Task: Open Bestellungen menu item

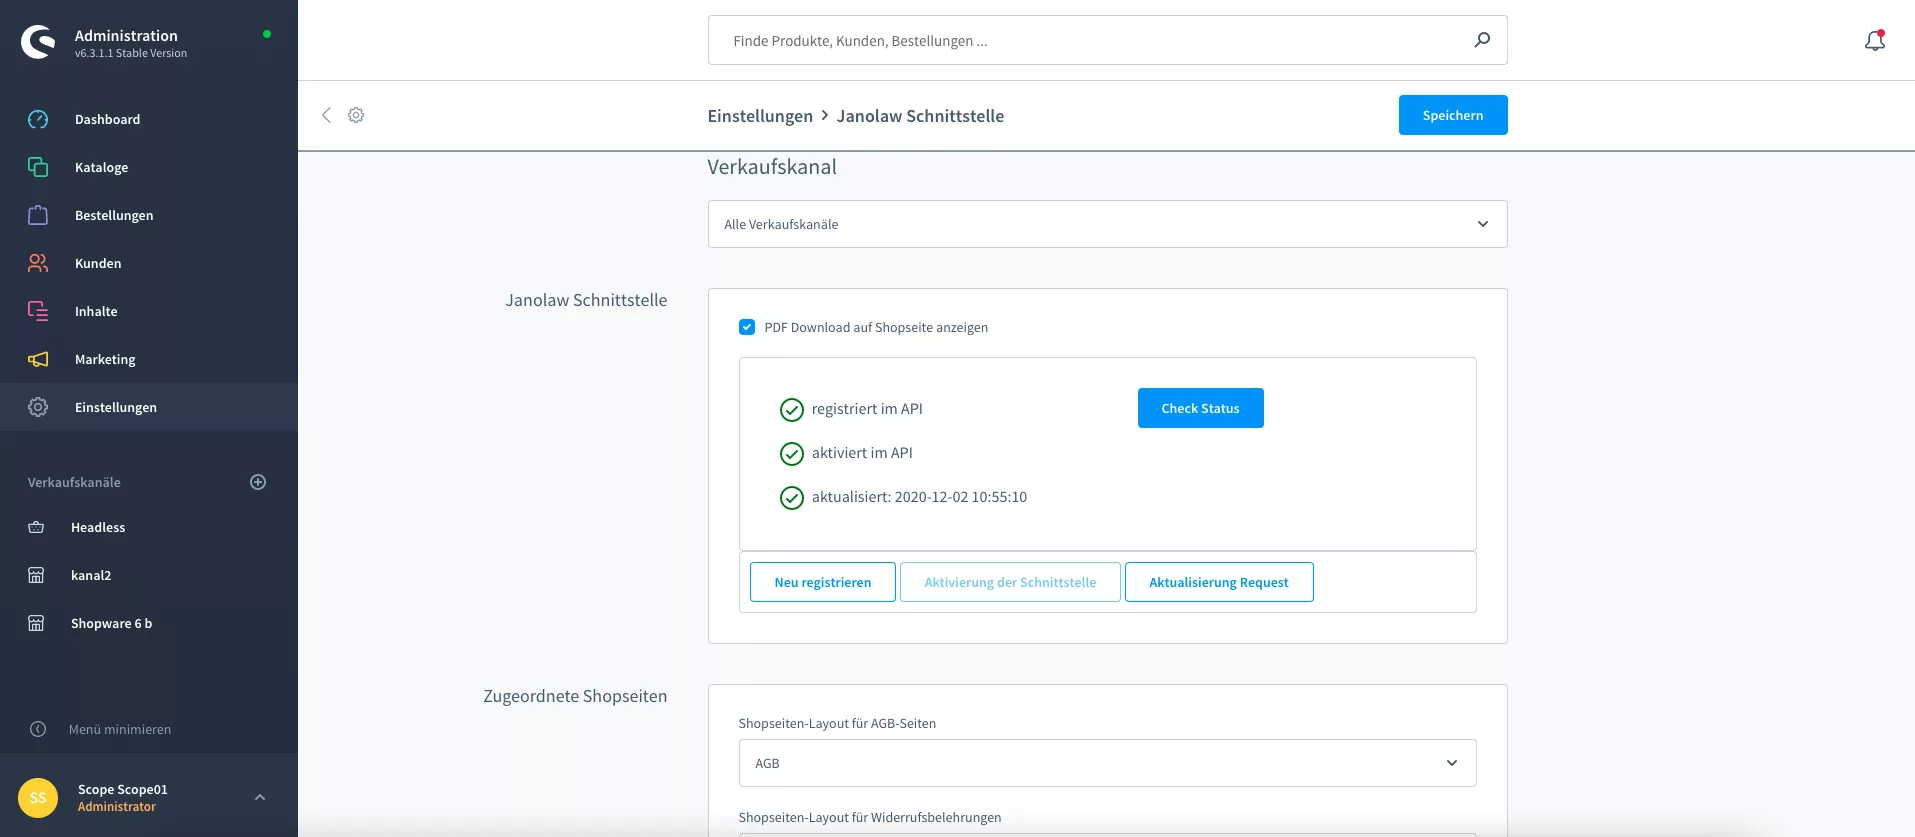Action: tap(149, 215)
